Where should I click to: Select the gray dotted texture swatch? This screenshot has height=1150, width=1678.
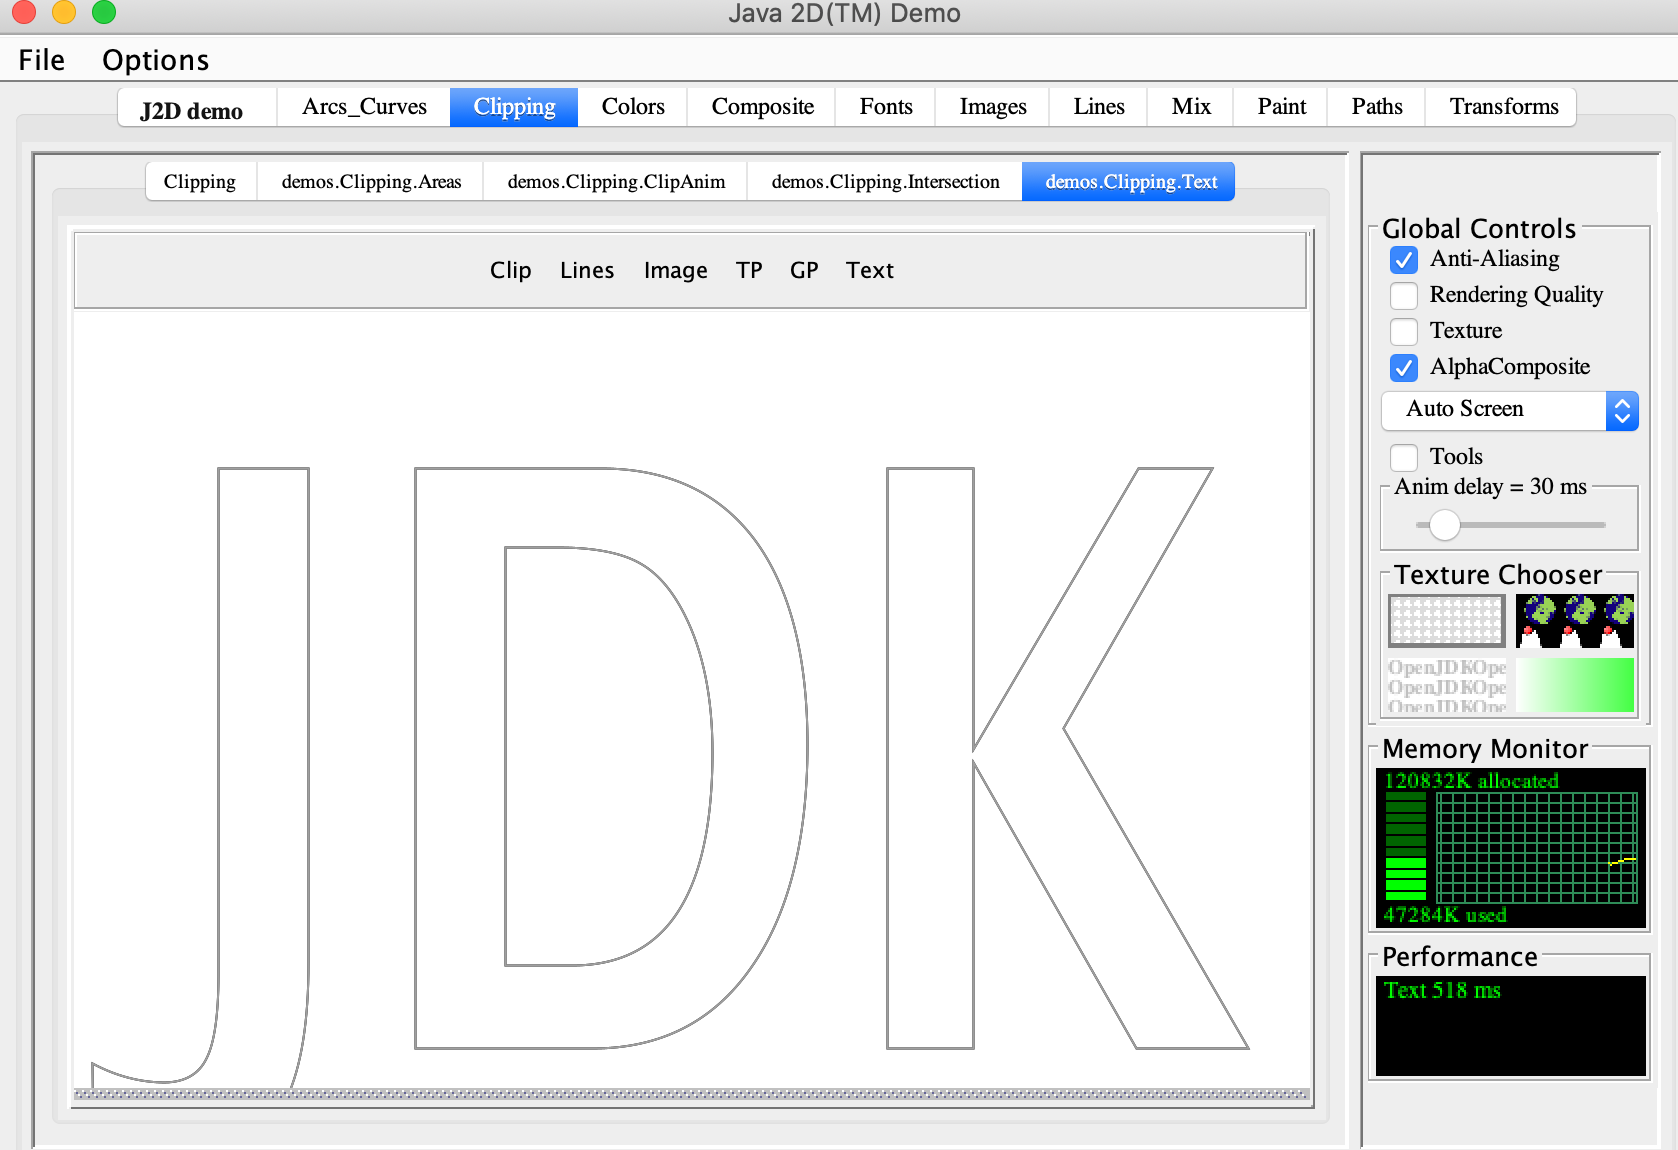point(1446,621)
